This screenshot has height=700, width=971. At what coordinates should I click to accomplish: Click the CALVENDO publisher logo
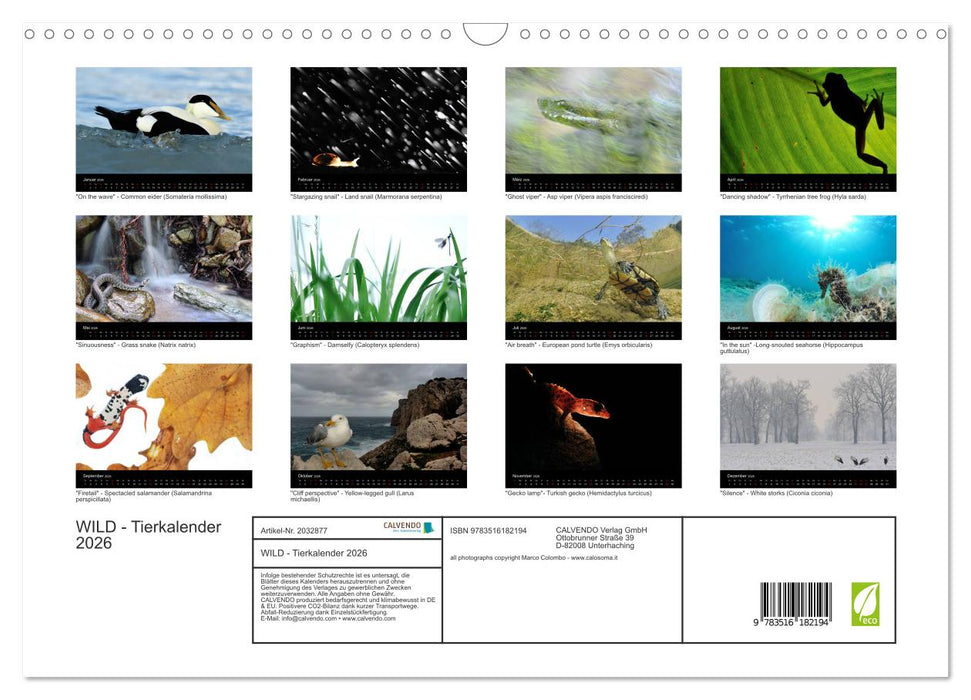point(401,527)
